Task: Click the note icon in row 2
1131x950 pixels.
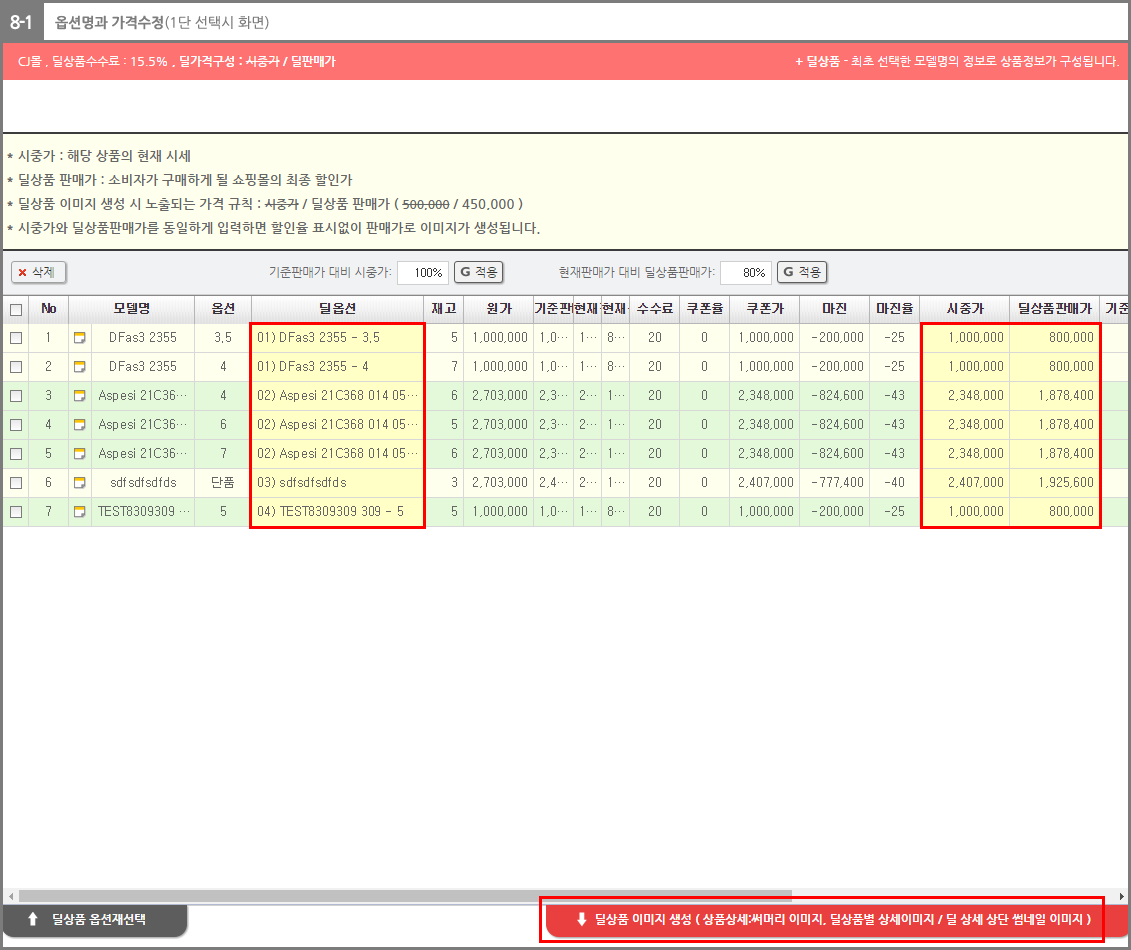Action: (80, 367)
